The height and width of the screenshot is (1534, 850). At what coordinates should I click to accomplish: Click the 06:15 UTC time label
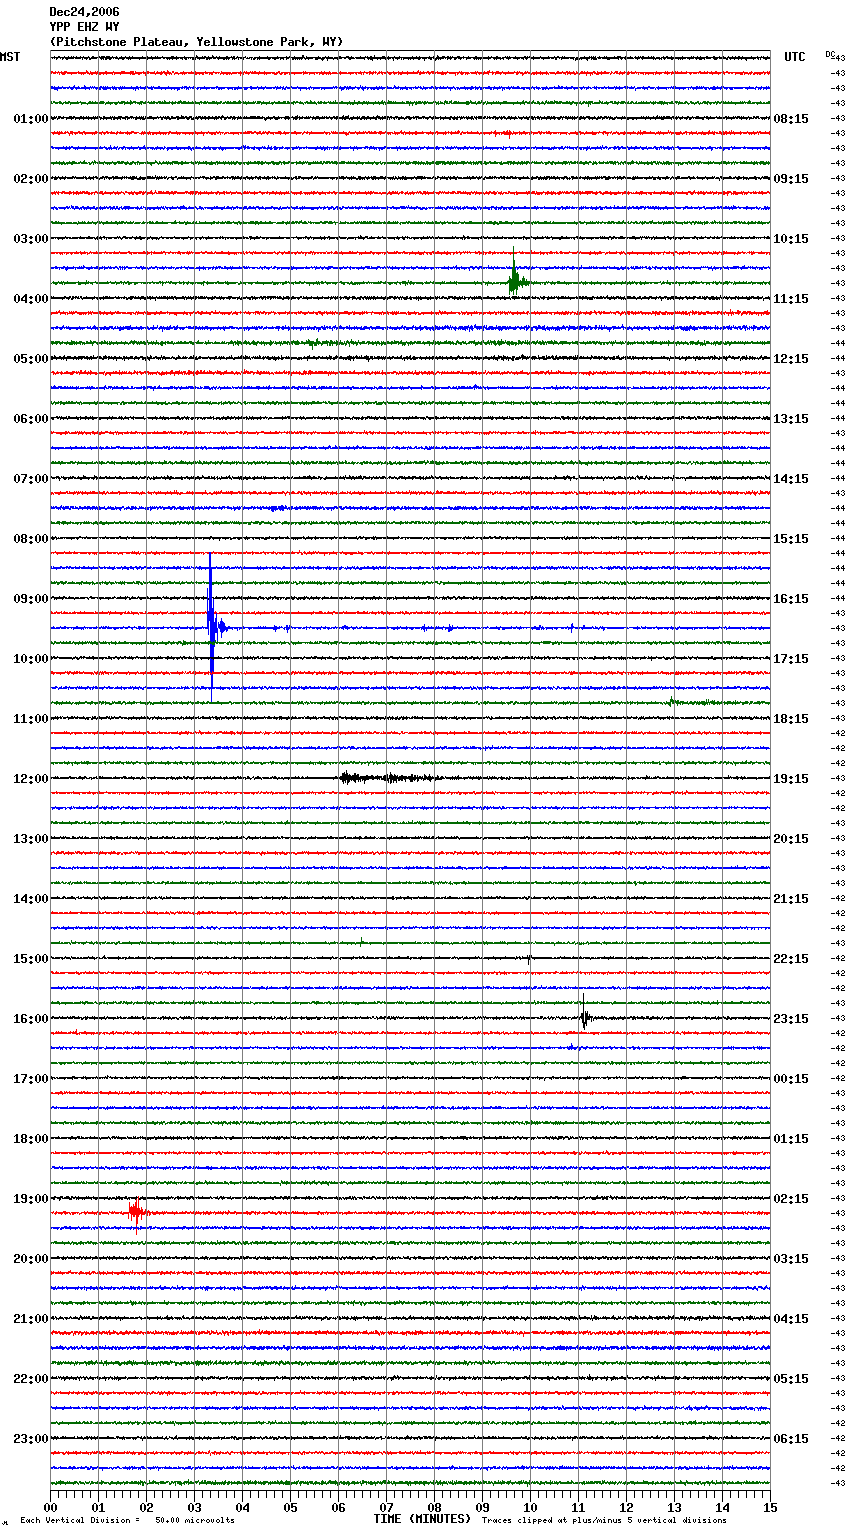tap(791, 1439)
